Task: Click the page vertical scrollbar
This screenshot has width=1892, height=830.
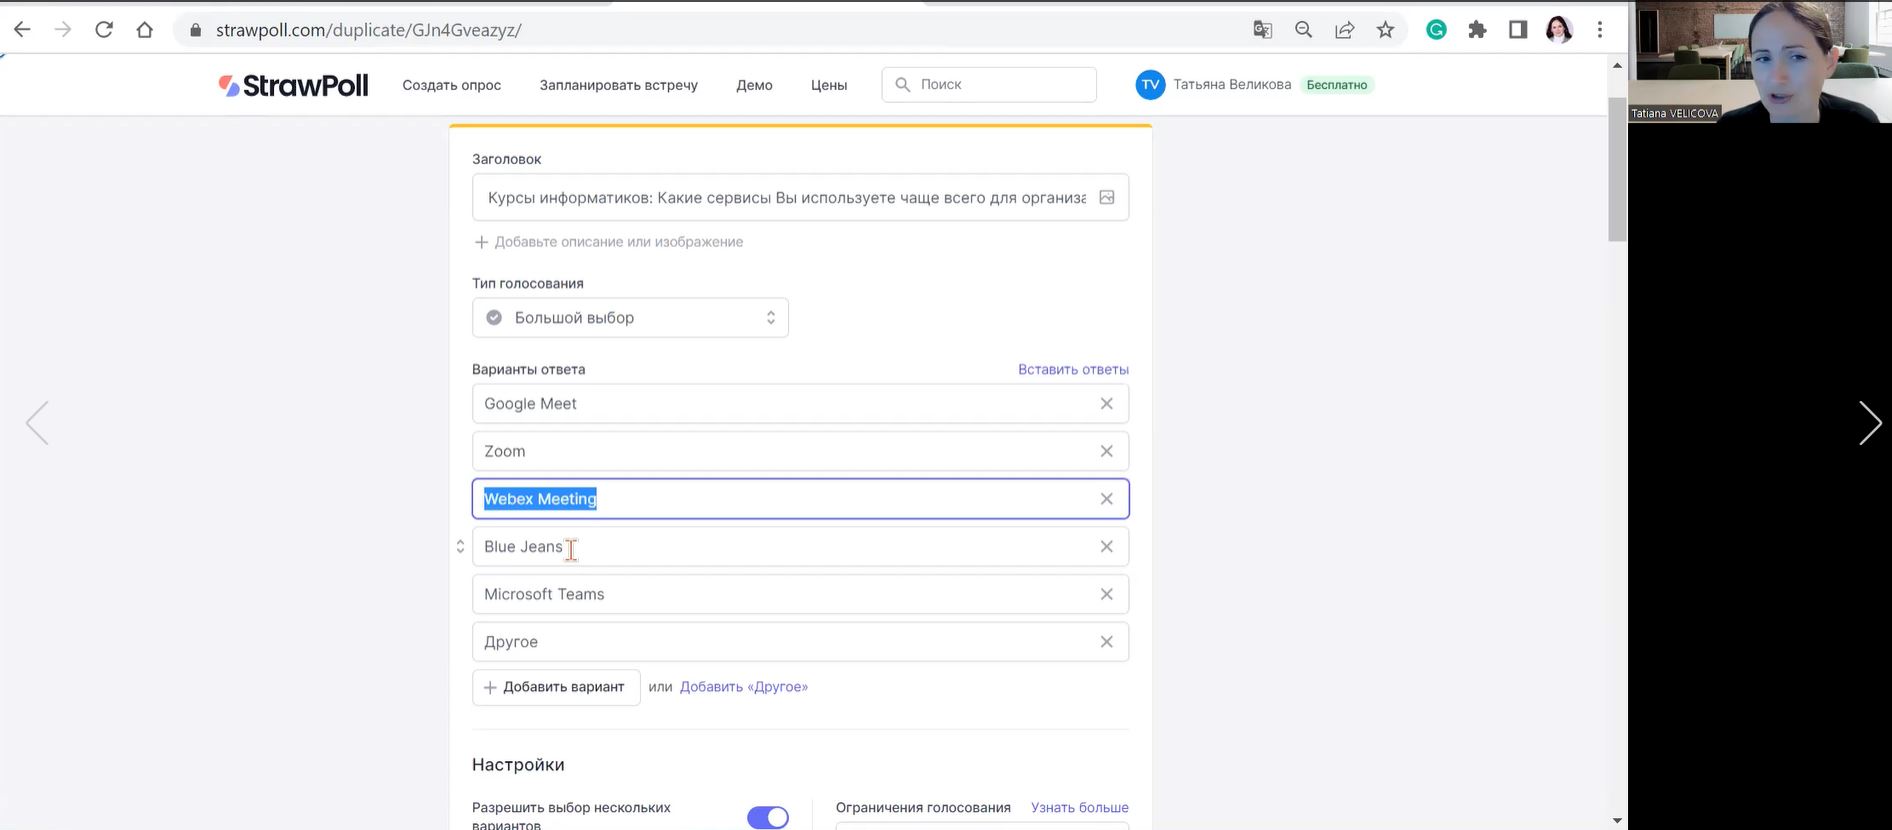Action: pos(1617,170)
